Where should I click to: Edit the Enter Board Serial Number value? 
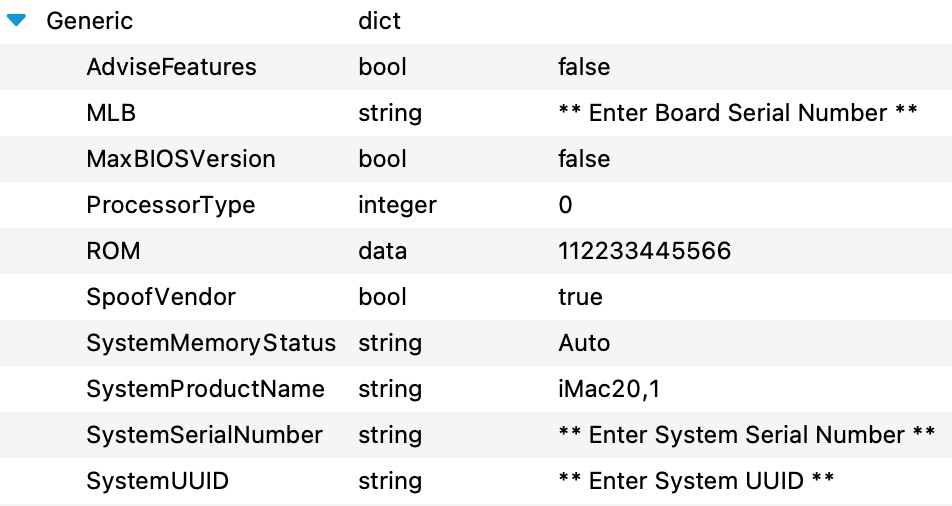click(738, 113)
